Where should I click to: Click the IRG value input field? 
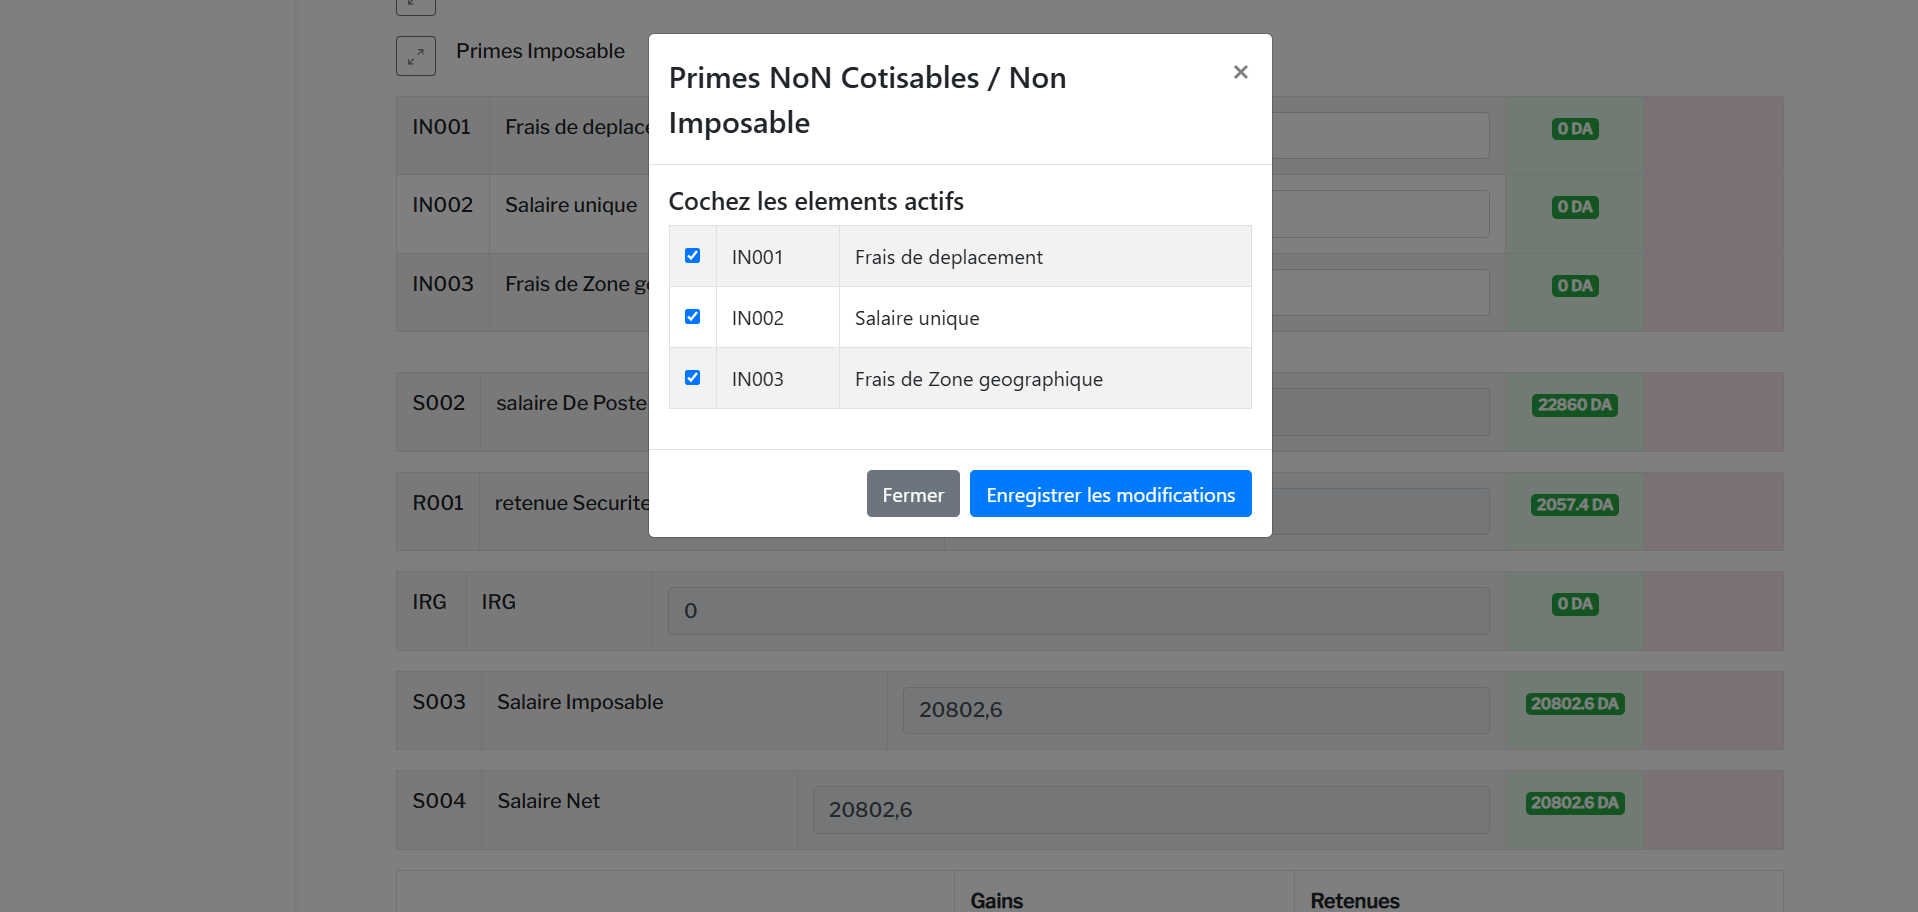[1078, 611]
